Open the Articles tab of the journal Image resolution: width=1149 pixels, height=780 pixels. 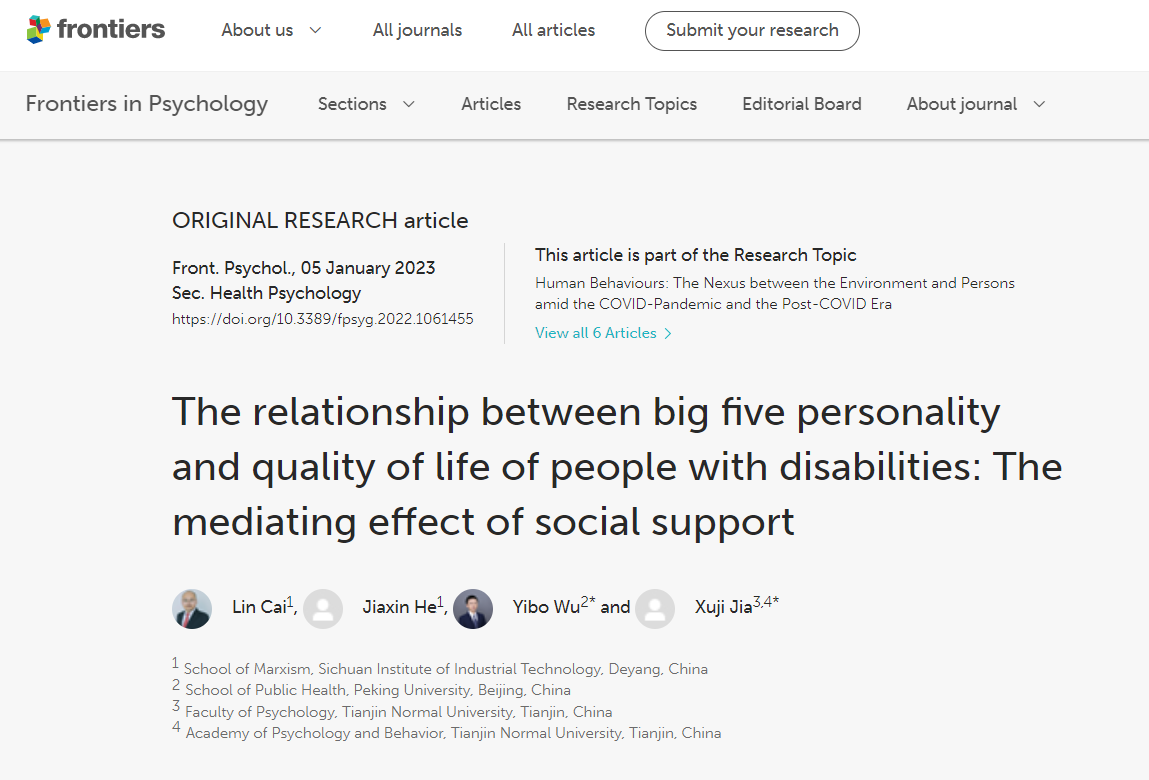[491, 104]
